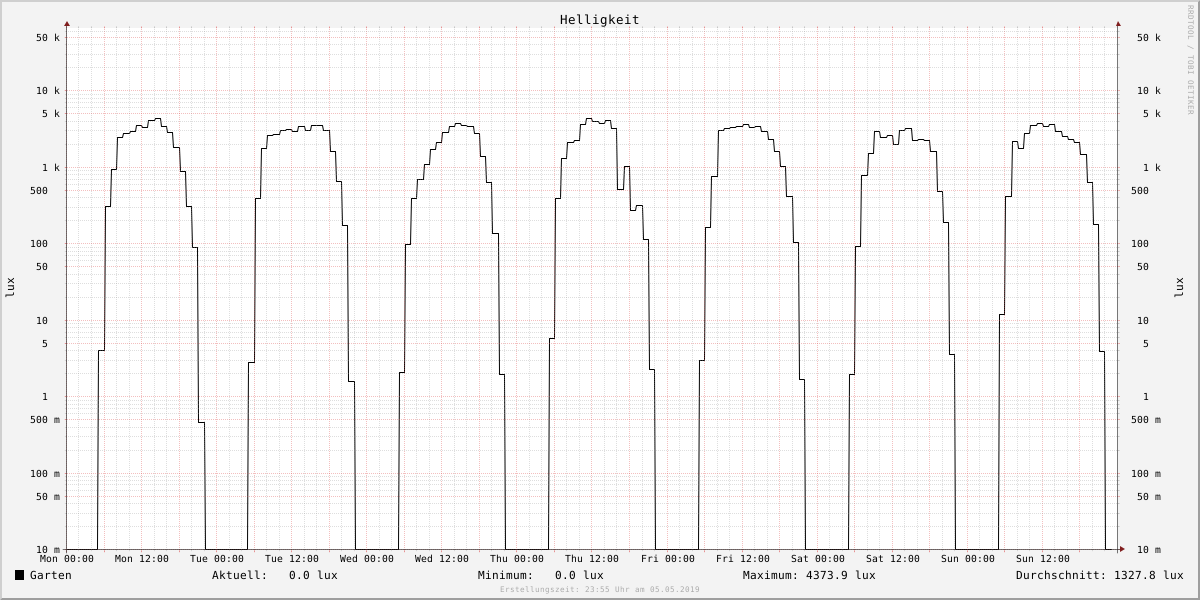Image resolution: width=1200 pixels, height=600 pixels.
Task: Click the left lux axis title
Action: (x=10, y=288)
